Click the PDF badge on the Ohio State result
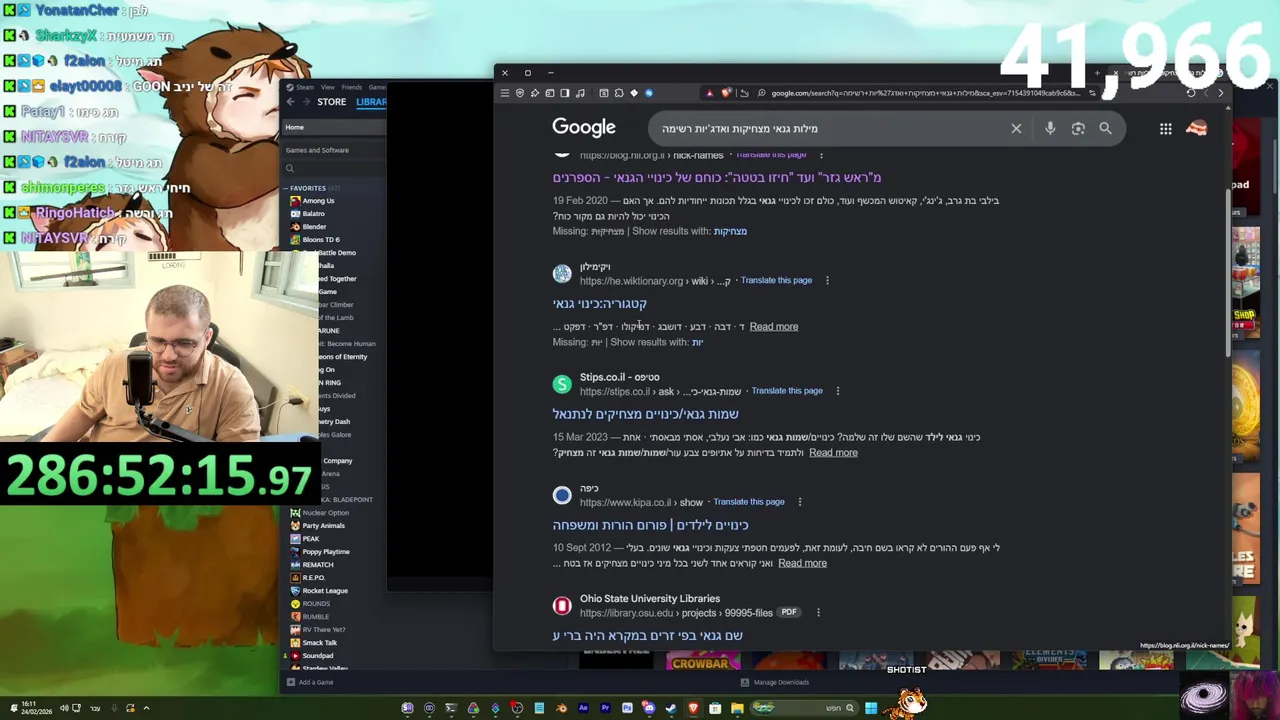Image resolution: width=1280 pixels, height=720 pixels. [789, 612]
